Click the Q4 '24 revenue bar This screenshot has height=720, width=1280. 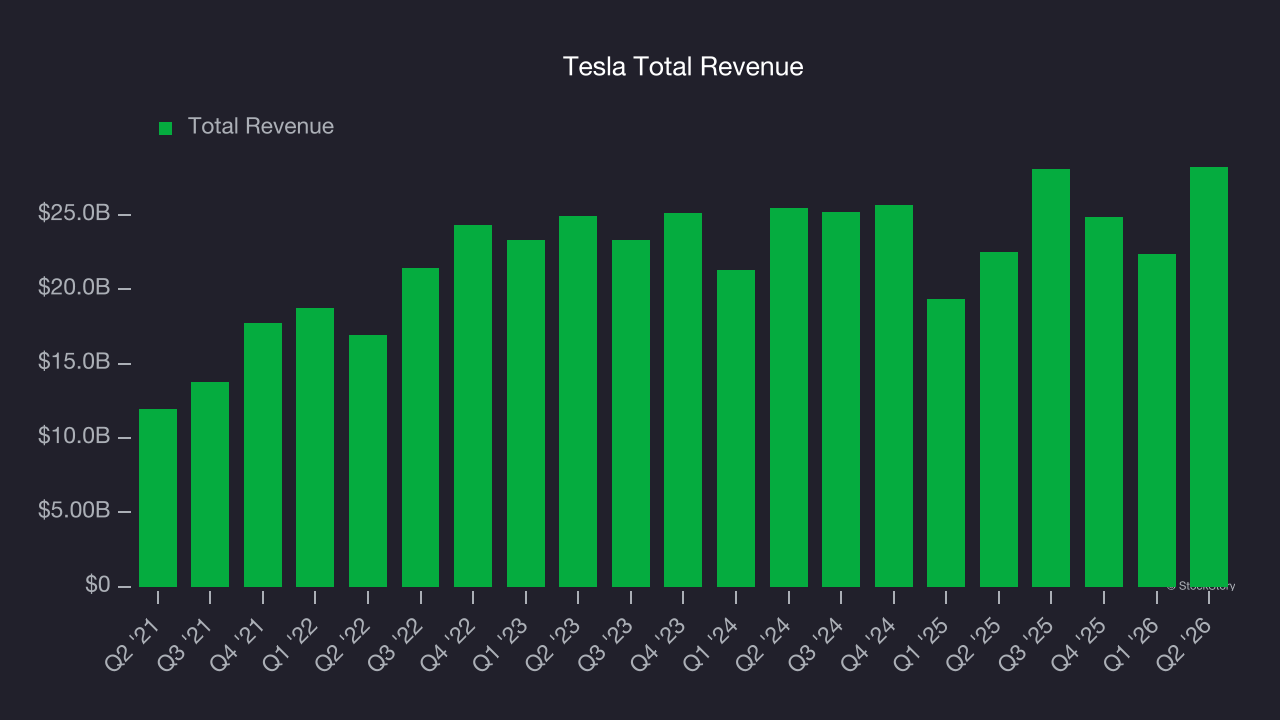(894, 396)
